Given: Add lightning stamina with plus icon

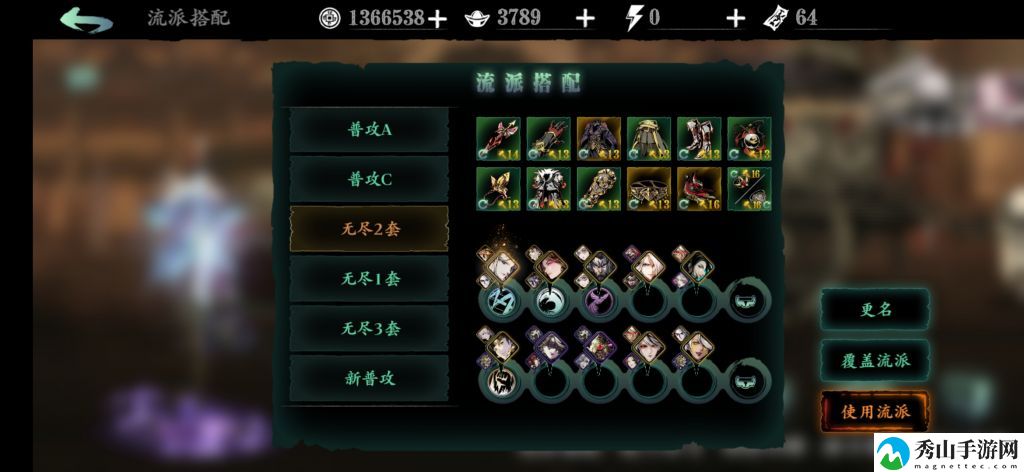Looking at the screenshot, I should 735,19.
